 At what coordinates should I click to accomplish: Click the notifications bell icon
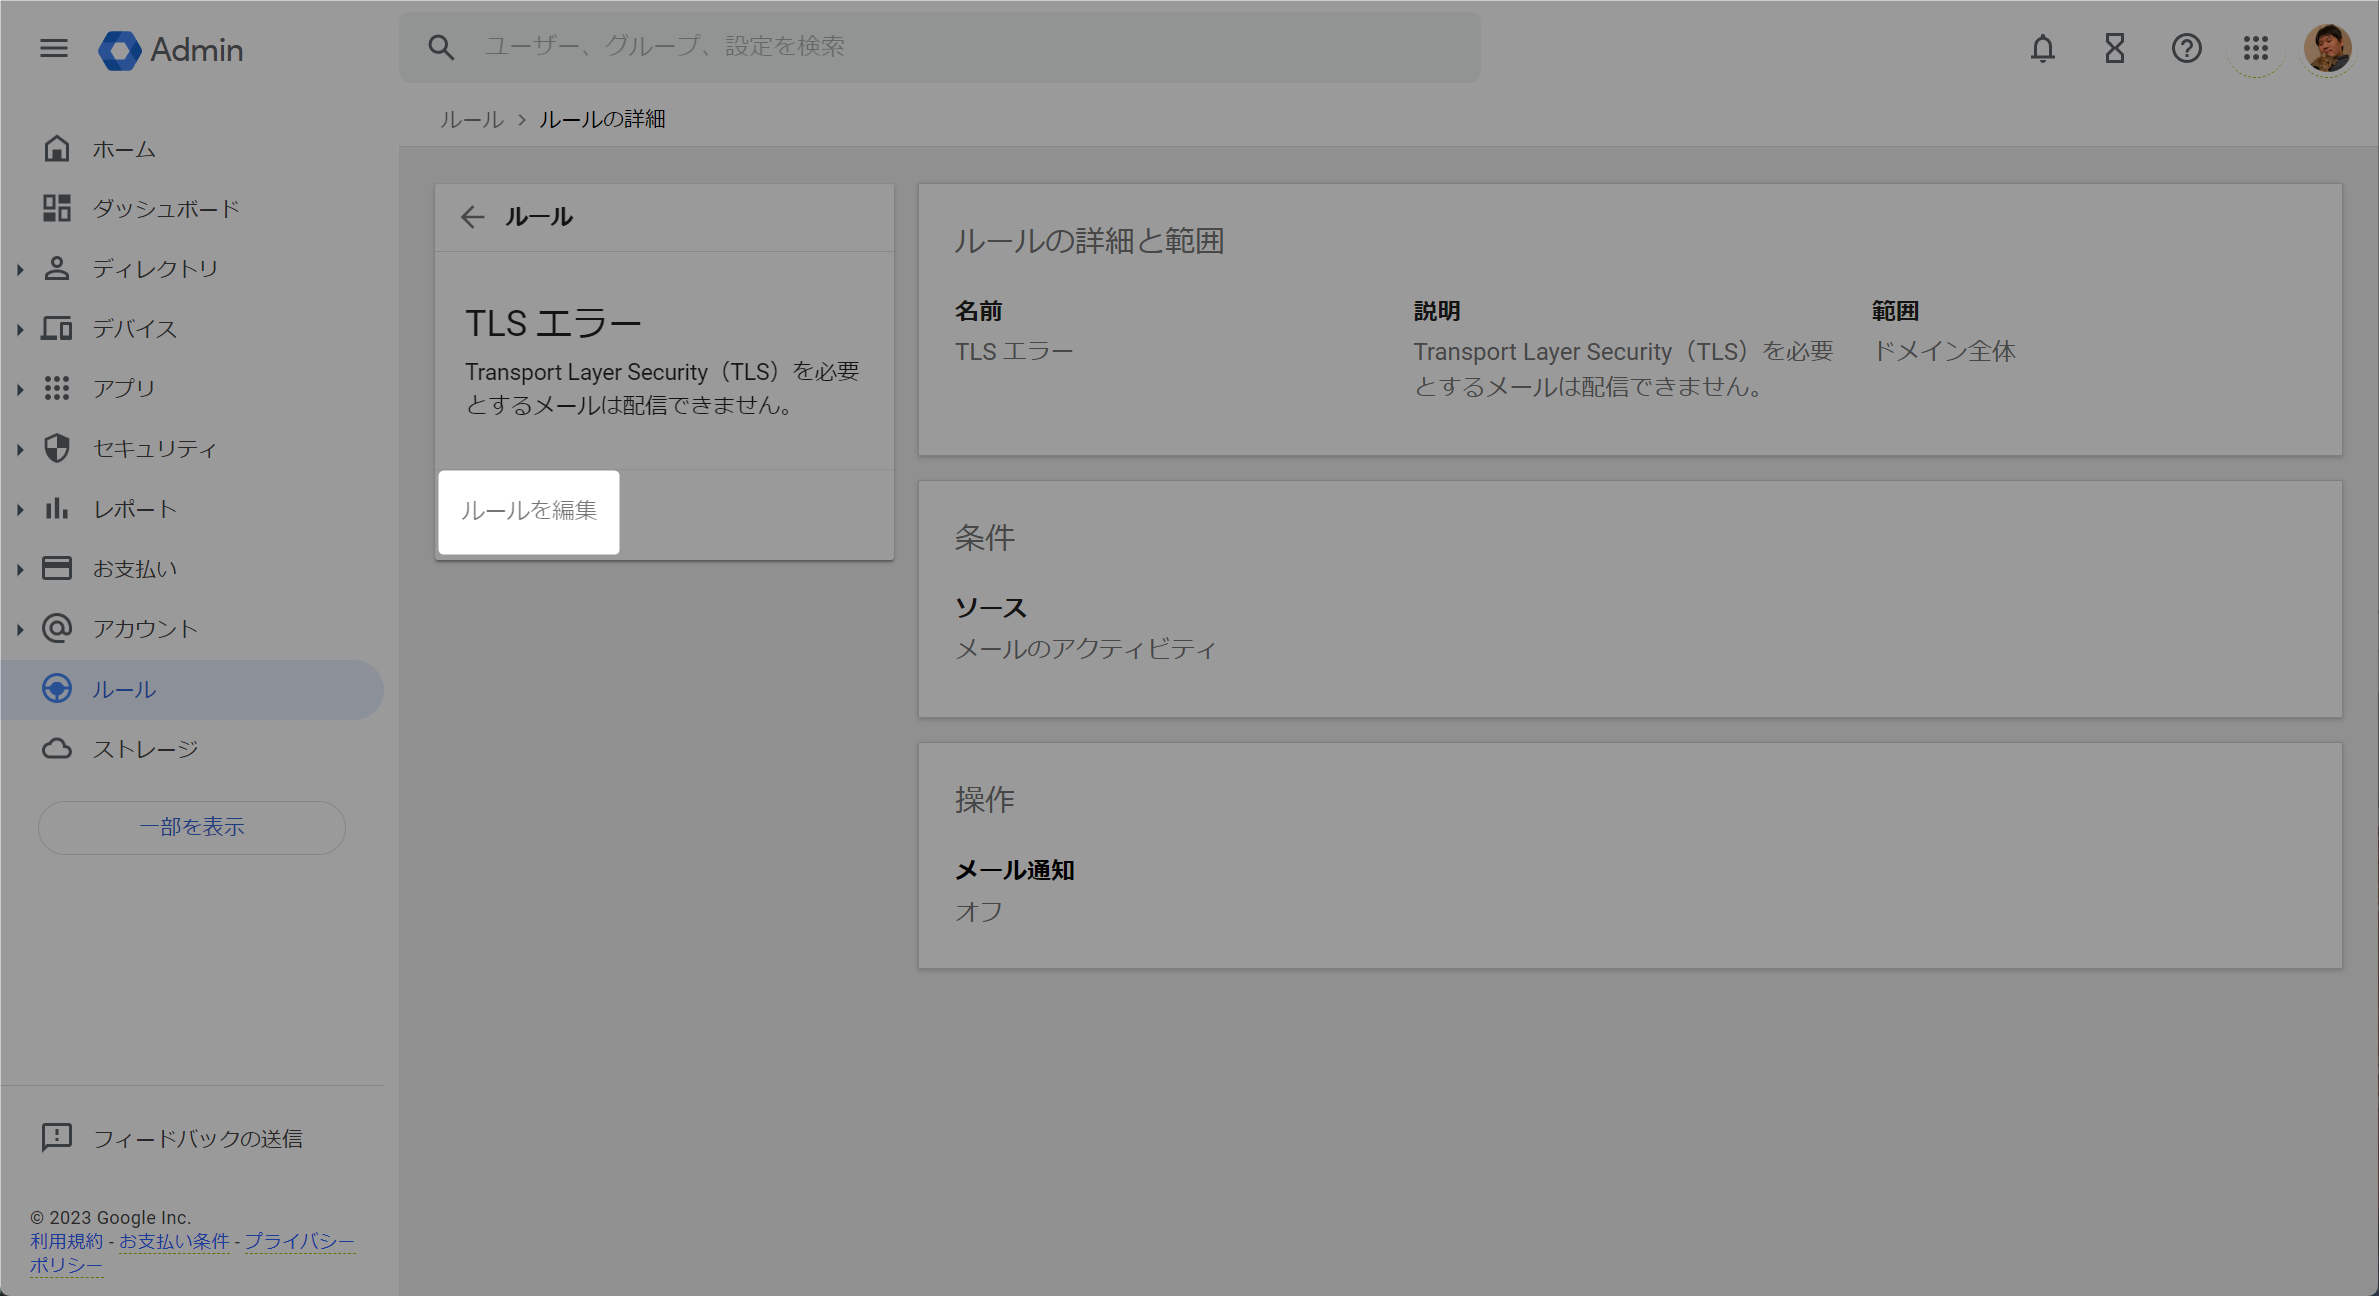pos(2042,48)
